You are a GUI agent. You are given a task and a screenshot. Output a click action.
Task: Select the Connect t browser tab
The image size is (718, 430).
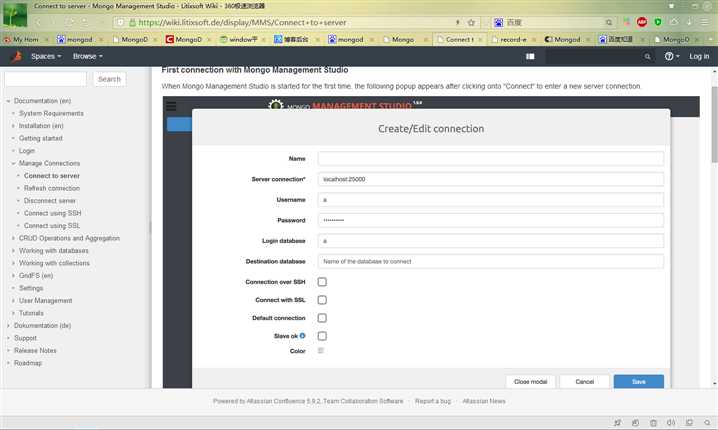pyautogui.click(x=459, y=39)
